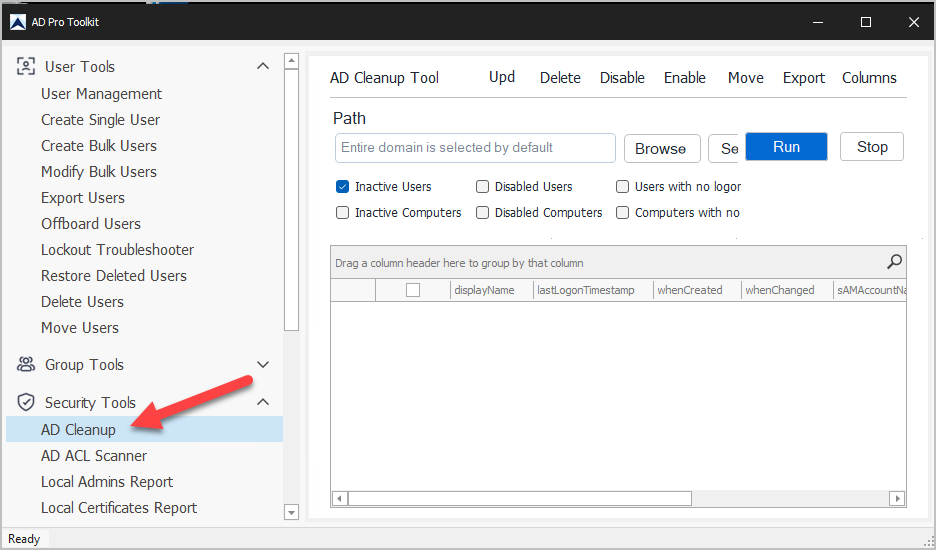Open Local Admins Report
Viewport: 936px width, 550px height.
107,481
